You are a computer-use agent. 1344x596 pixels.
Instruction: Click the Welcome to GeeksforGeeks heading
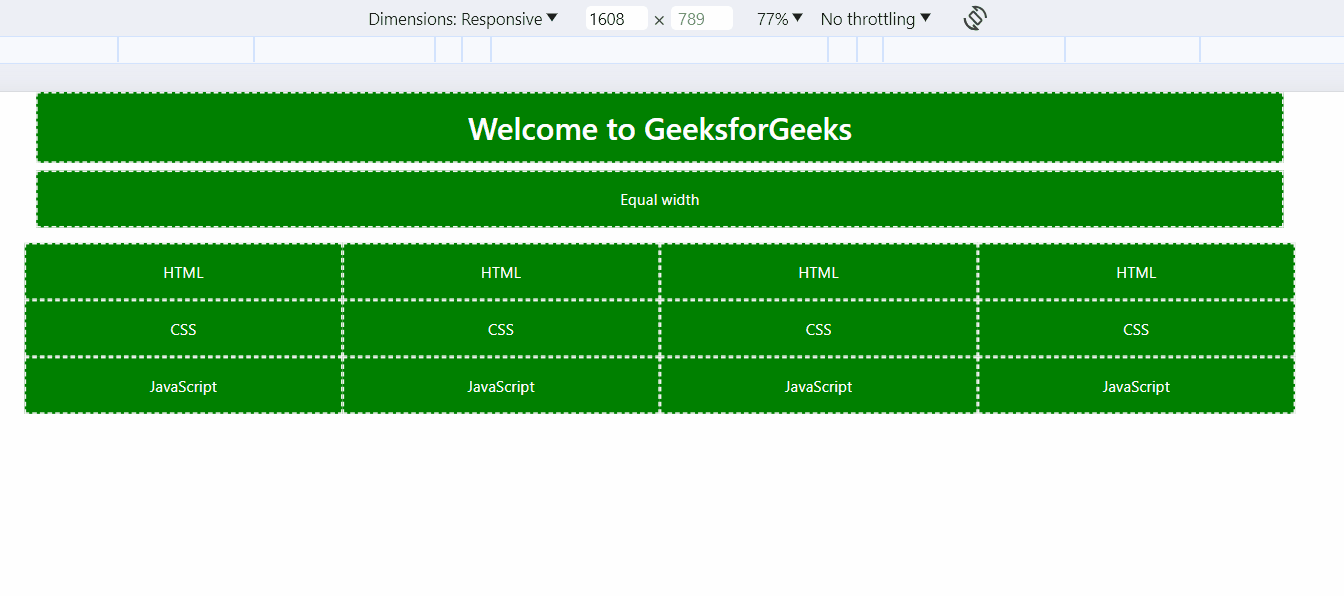coord(660,128)
